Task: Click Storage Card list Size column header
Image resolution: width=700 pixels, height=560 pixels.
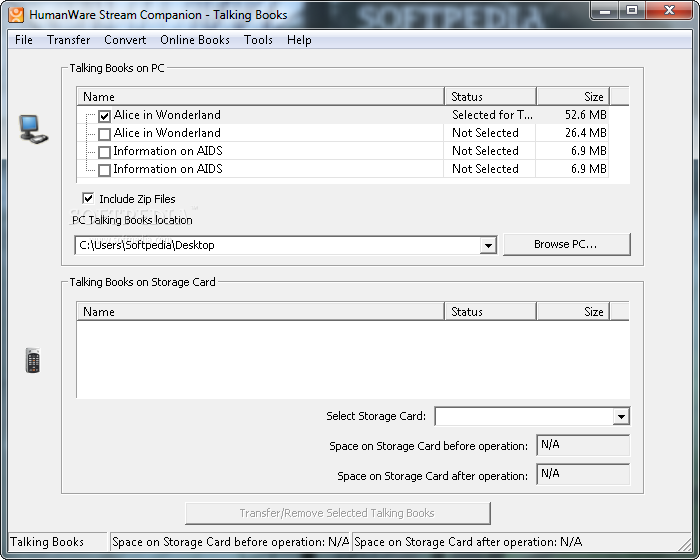Action: point(573,311)
